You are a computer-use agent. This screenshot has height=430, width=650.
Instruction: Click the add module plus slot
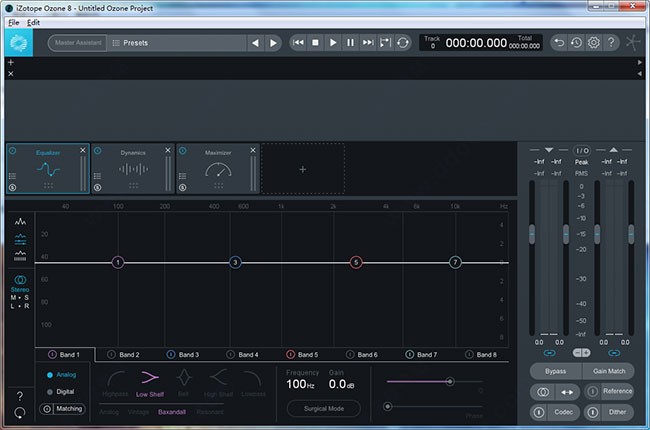coord(303,169)
